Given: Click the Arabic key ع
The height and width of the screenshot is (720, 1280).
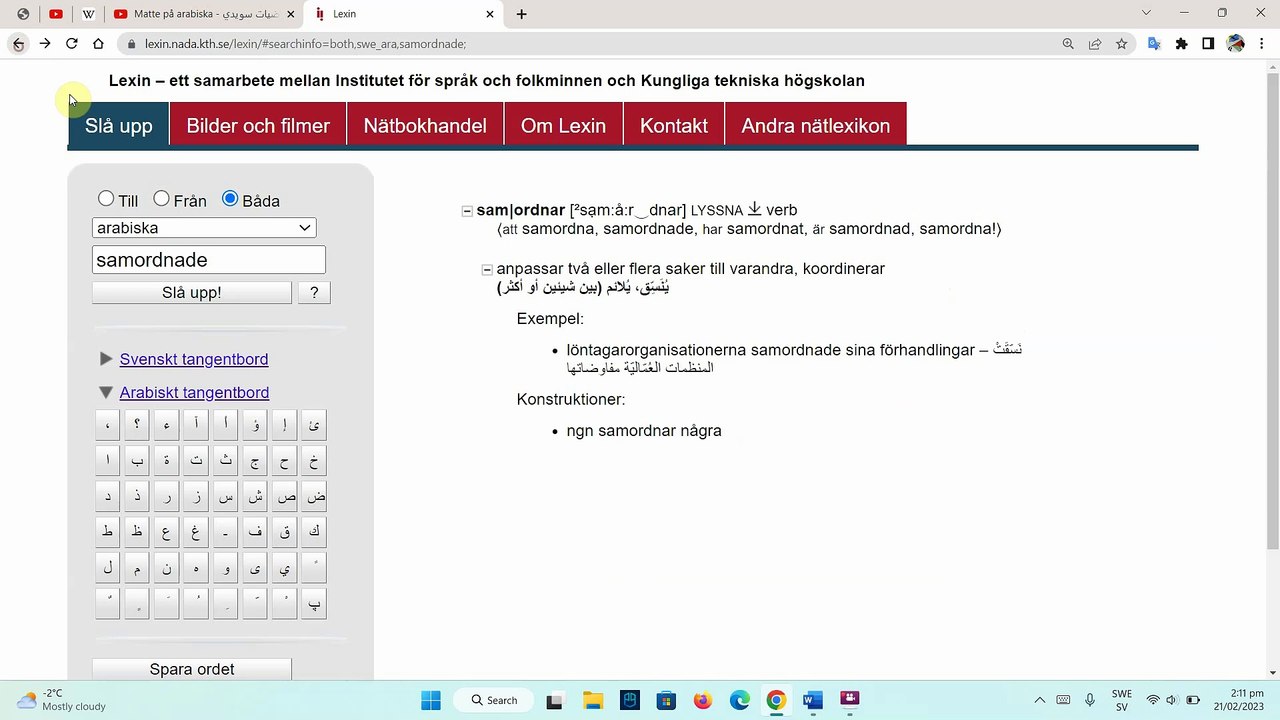Looking at the screenshot, I should tap(166, 532).
